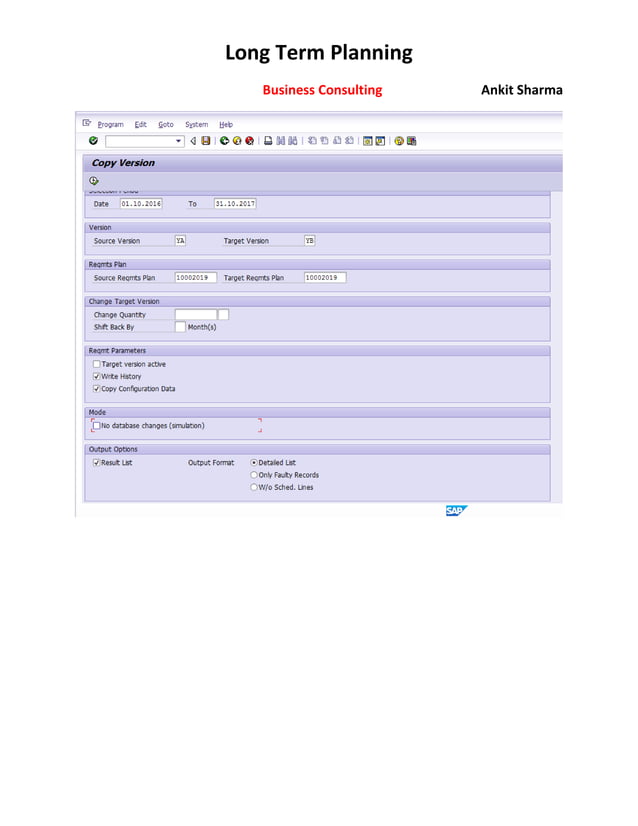
Task: Click the Date from field 01.10.2016
Action: [141, 203]
